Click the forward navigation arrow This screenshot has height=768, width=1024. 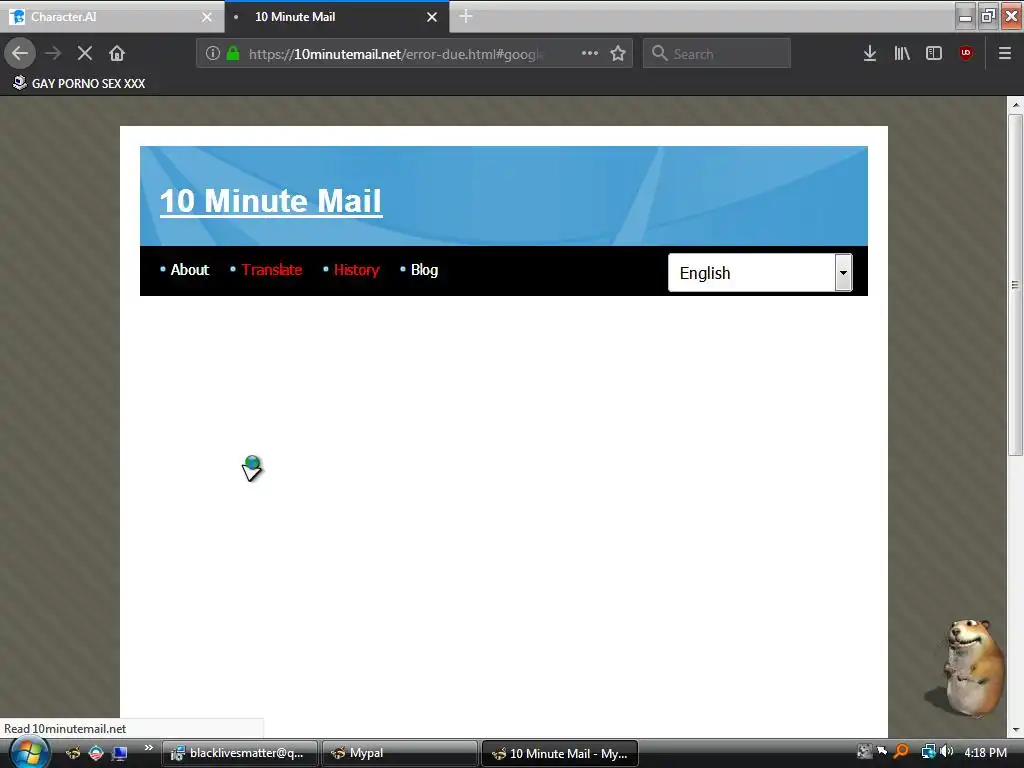tap(53, 53)
